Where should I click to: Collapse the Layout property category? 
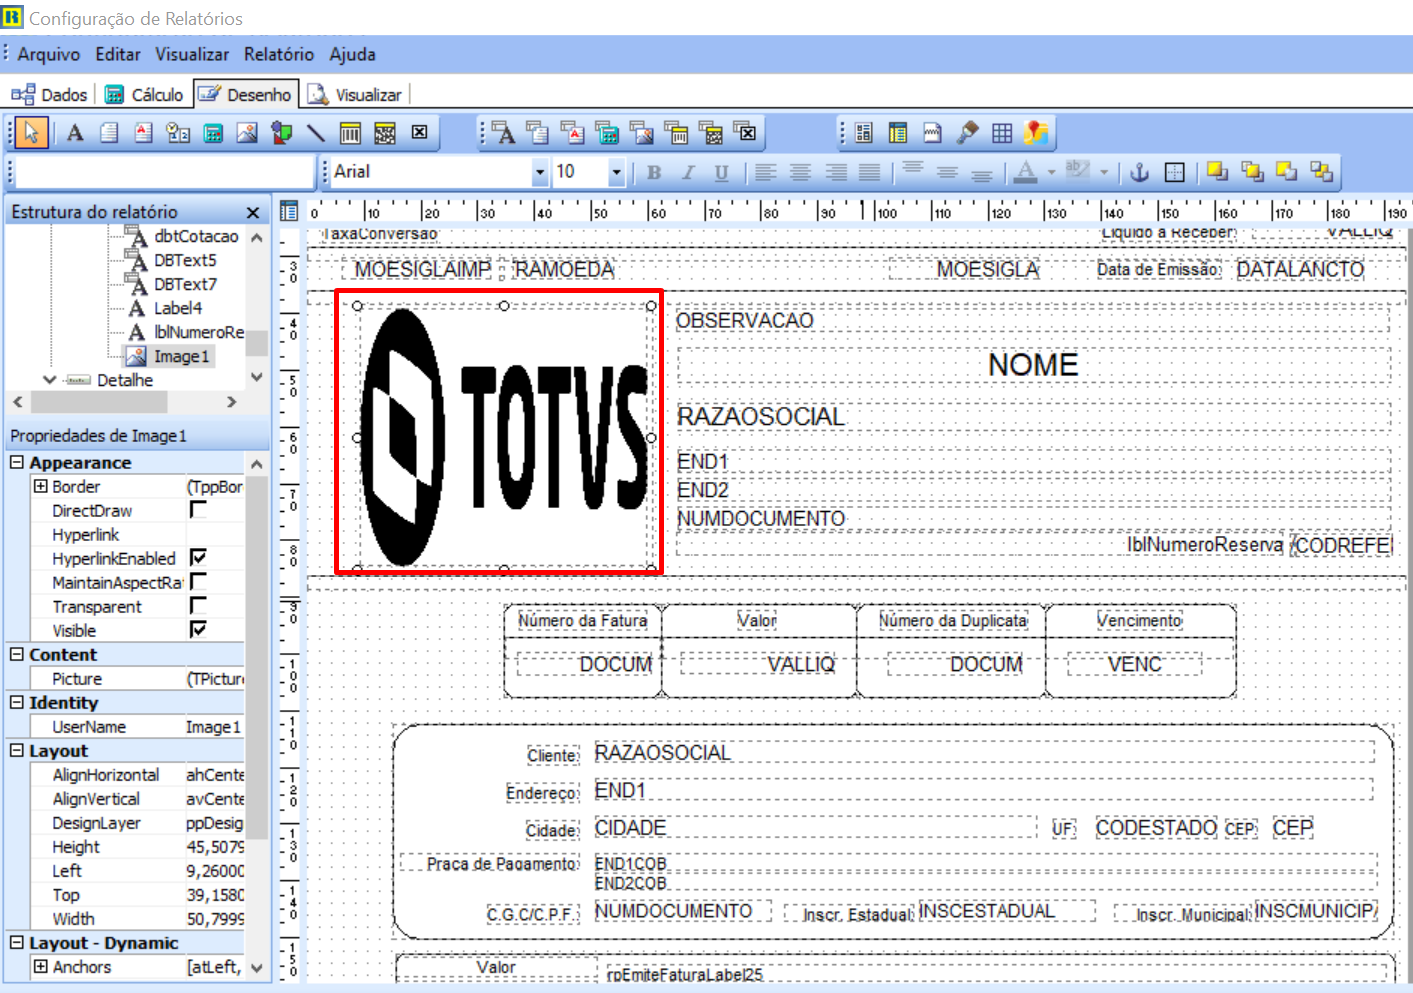coord(17,750)
